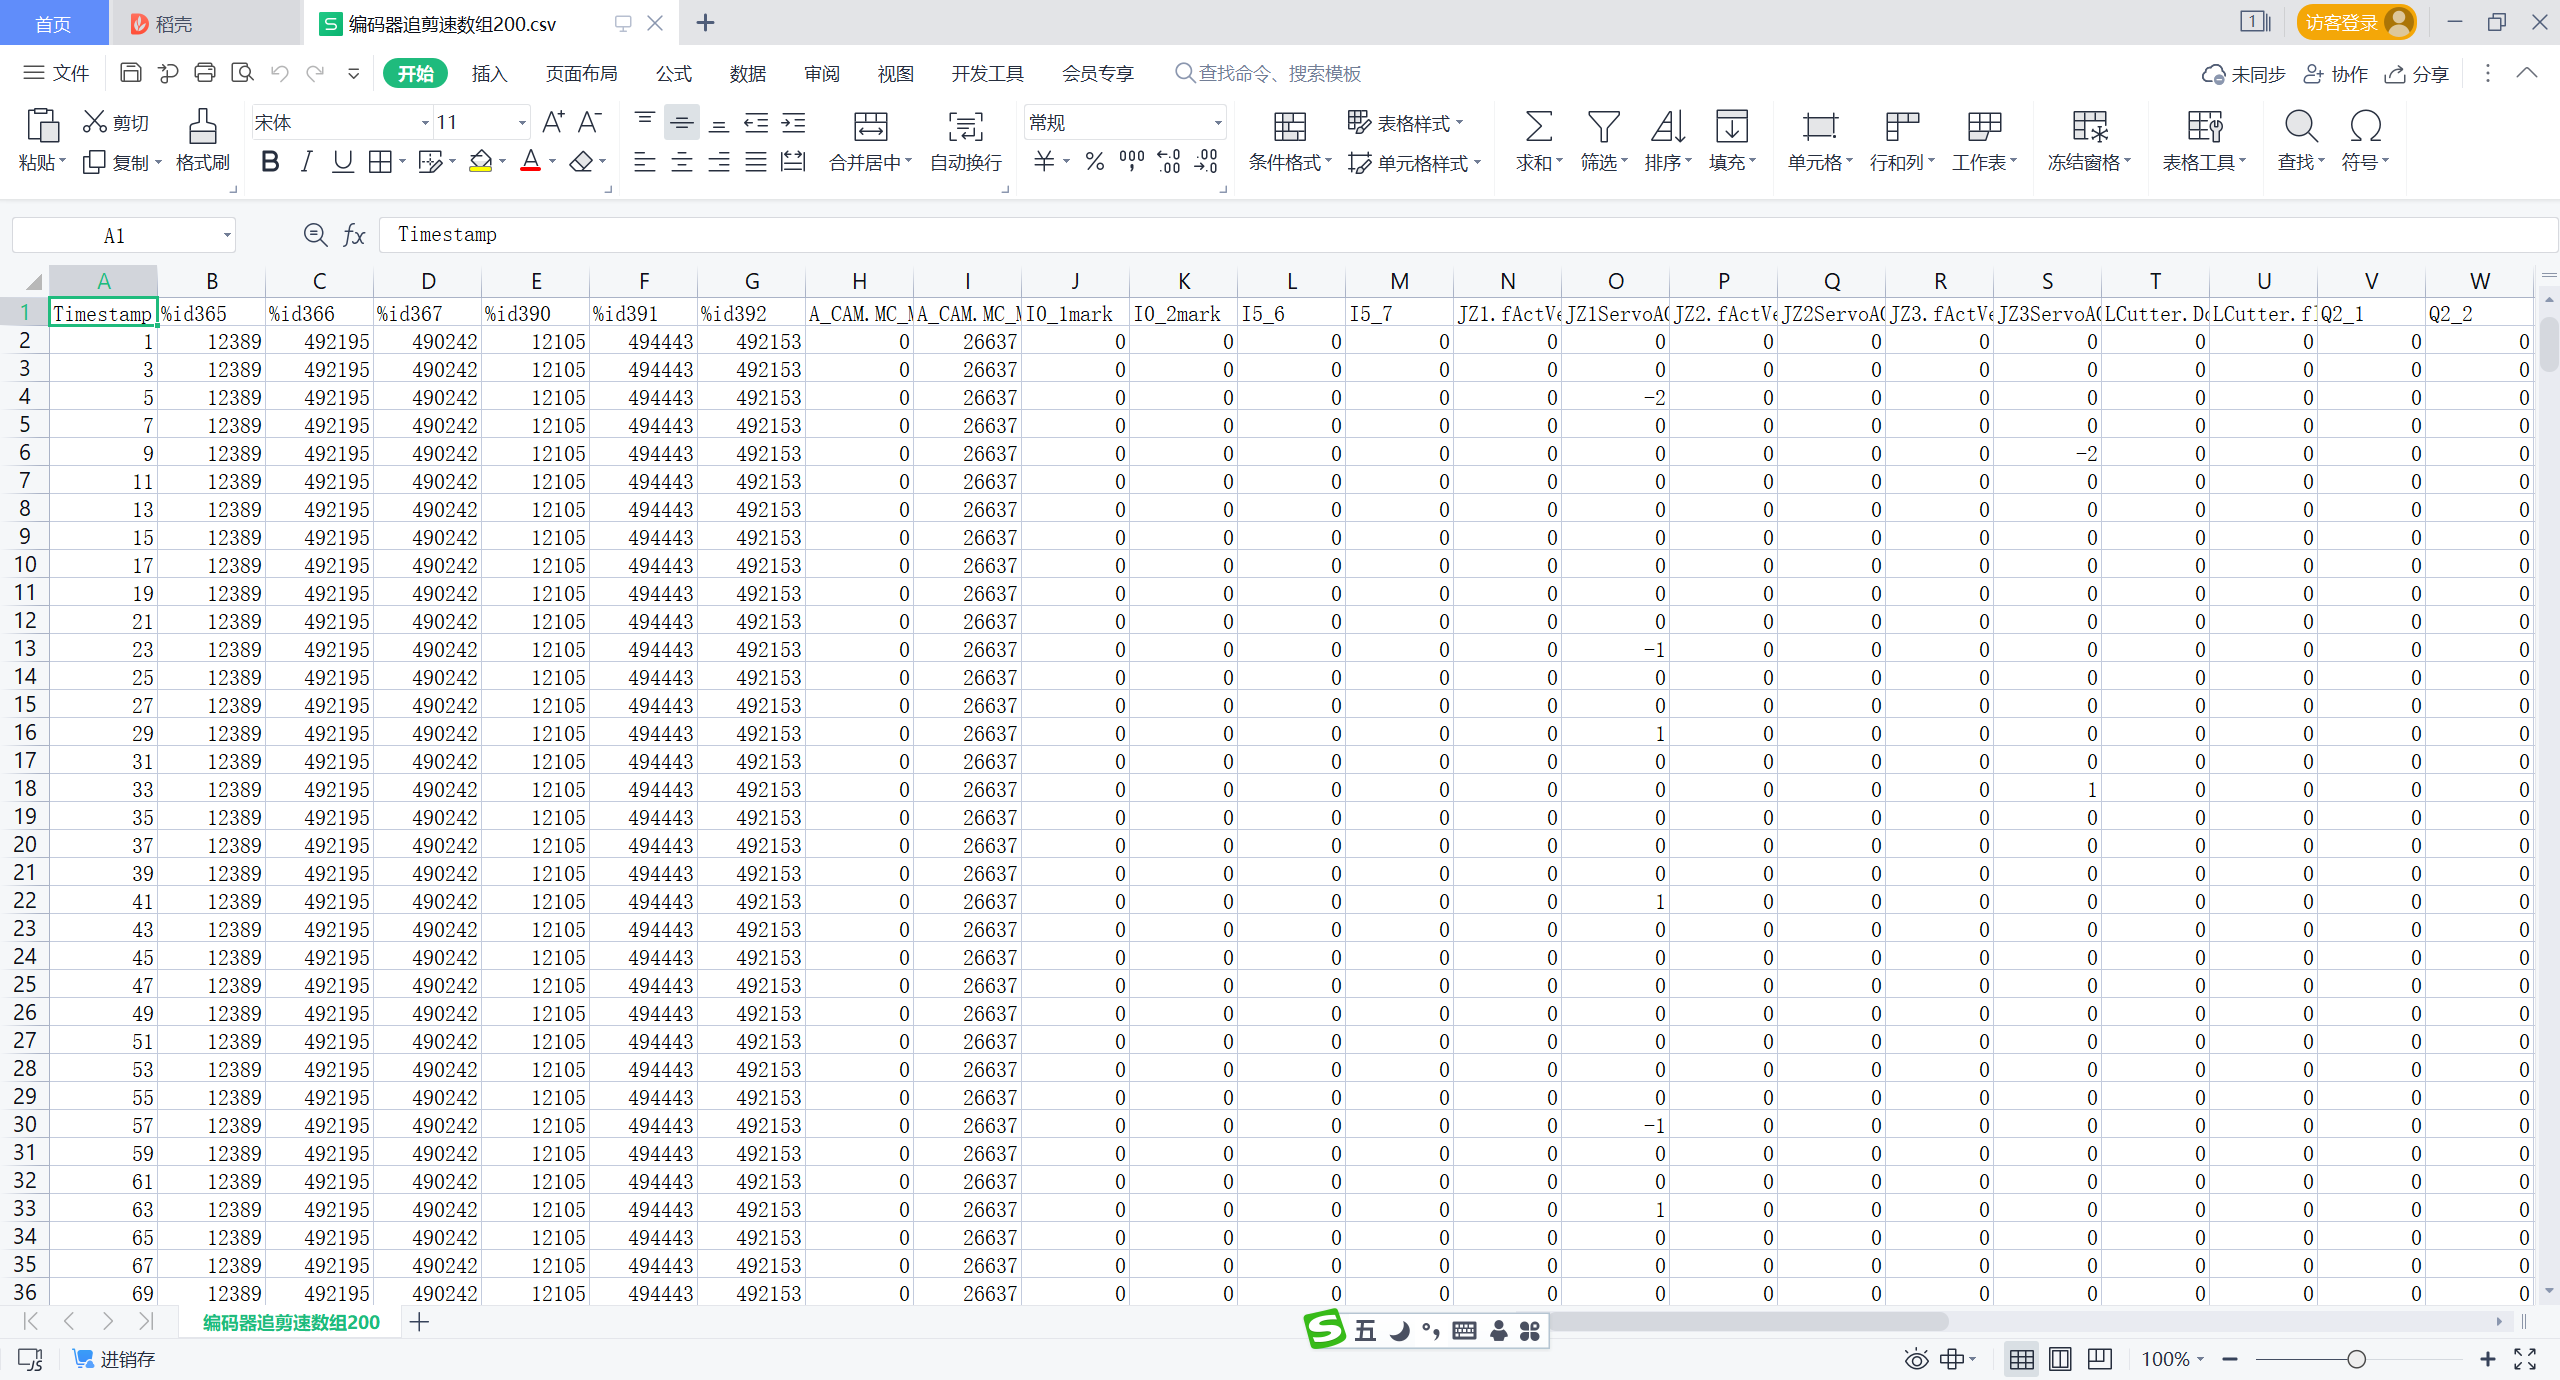
Task: Click the Cut (剪切) scissors icon
Action: click(95, 122)
